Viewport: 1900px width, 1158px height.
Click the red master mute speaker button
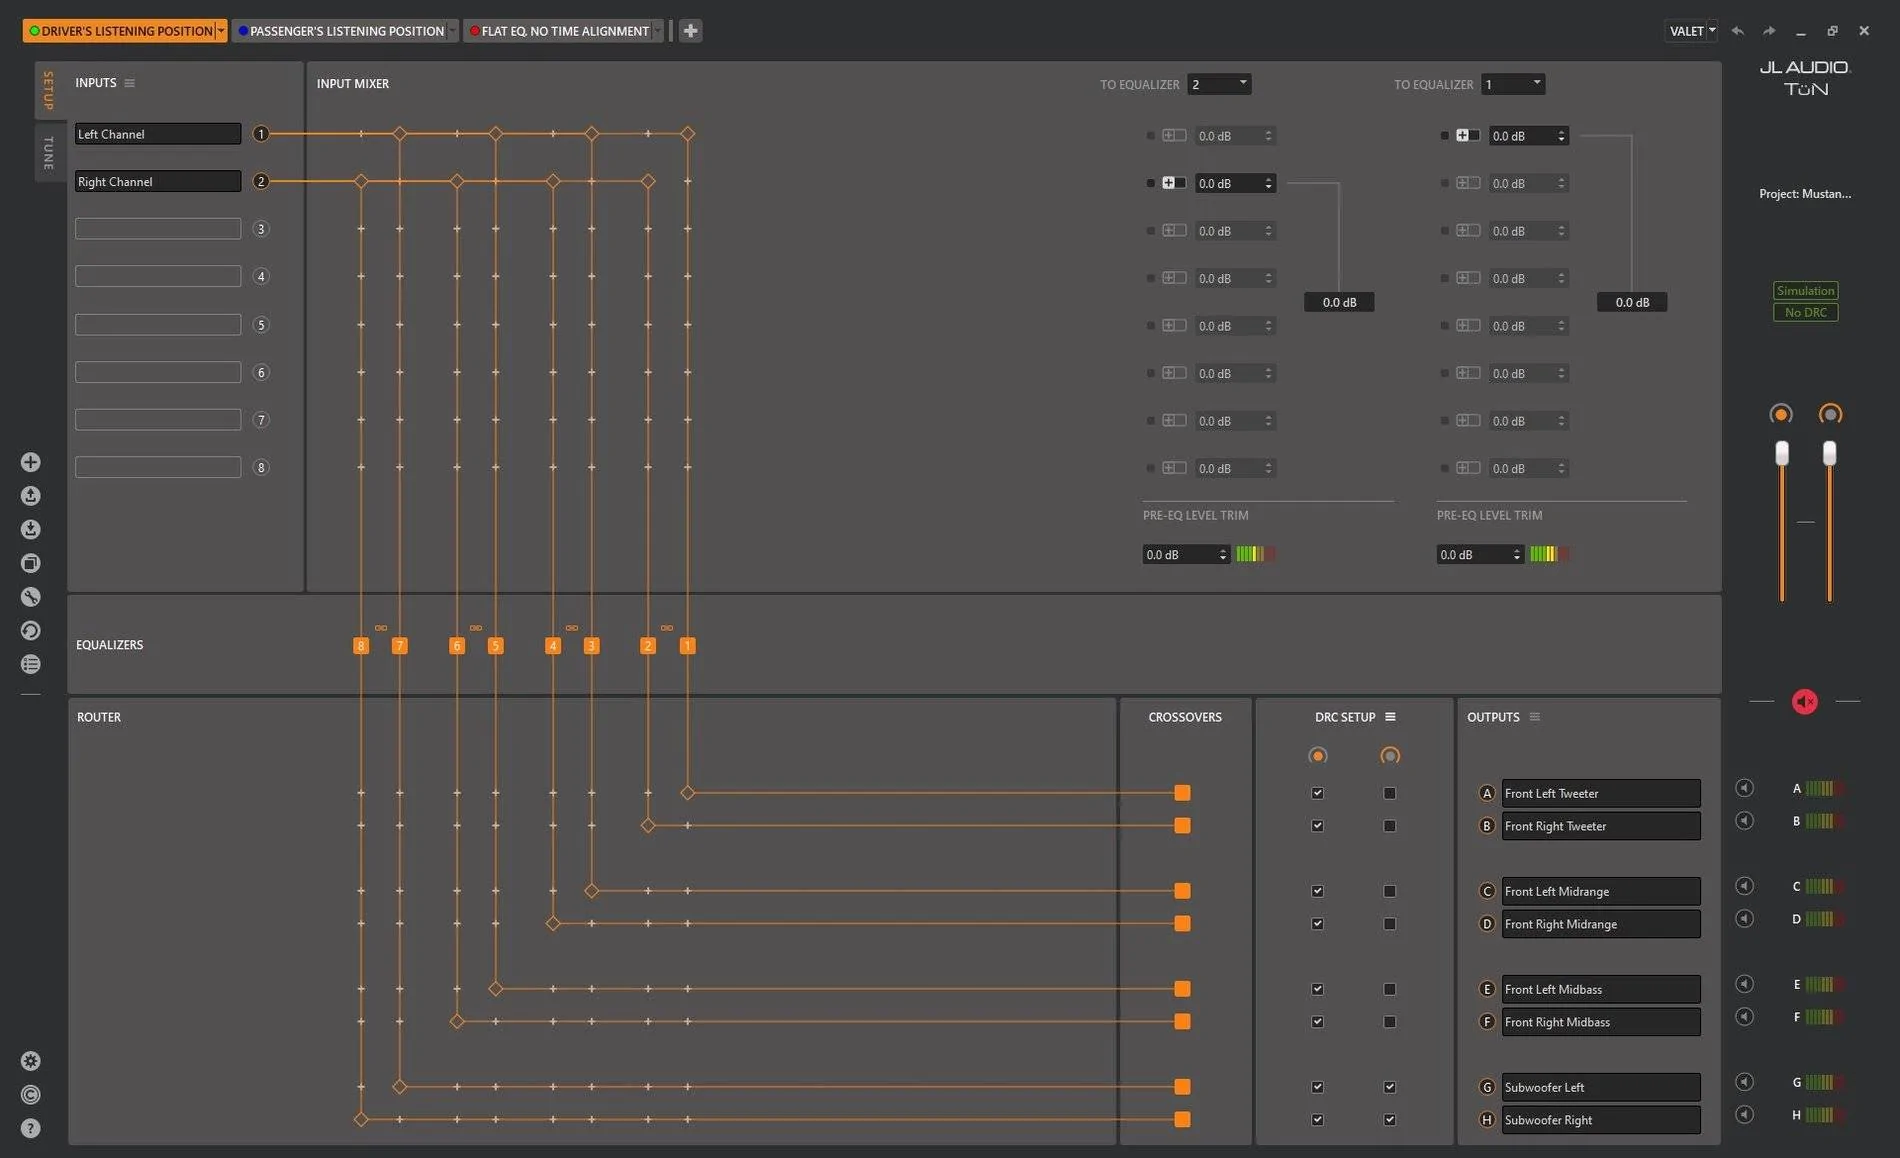(1805, 702)
